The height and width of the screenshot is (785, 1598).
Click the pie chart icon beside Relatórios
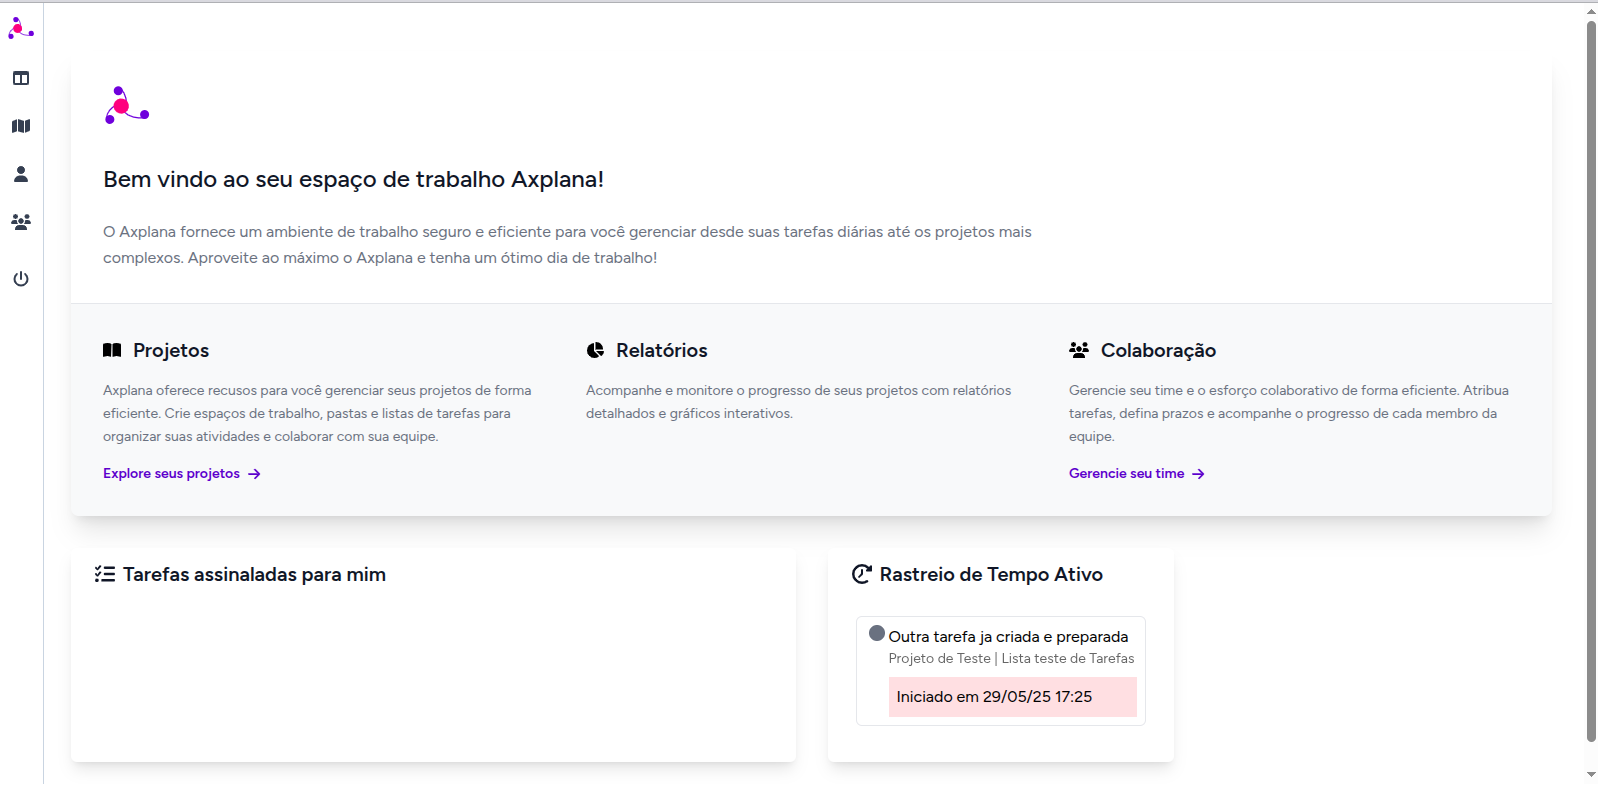pos(595,350)
